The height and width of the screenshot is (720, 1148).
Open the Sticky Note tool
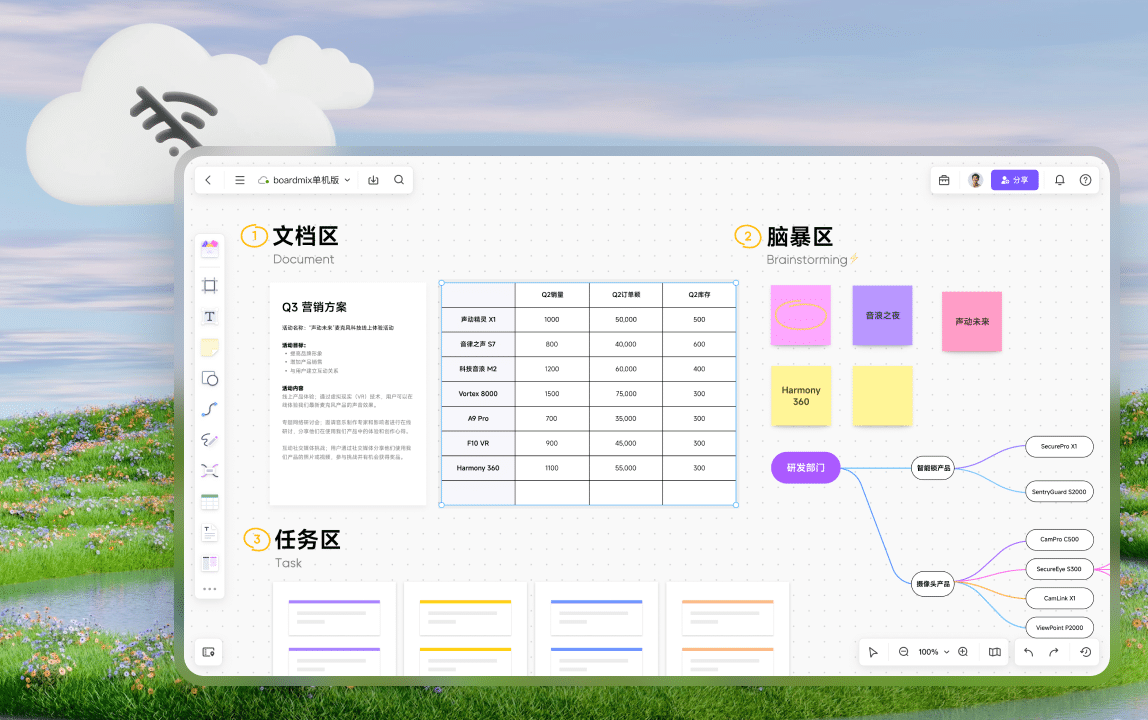point(209,347)
